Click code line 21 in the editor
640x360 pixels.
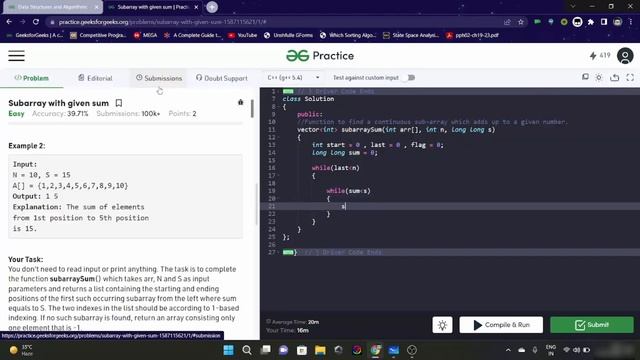[x=450, y=206]
